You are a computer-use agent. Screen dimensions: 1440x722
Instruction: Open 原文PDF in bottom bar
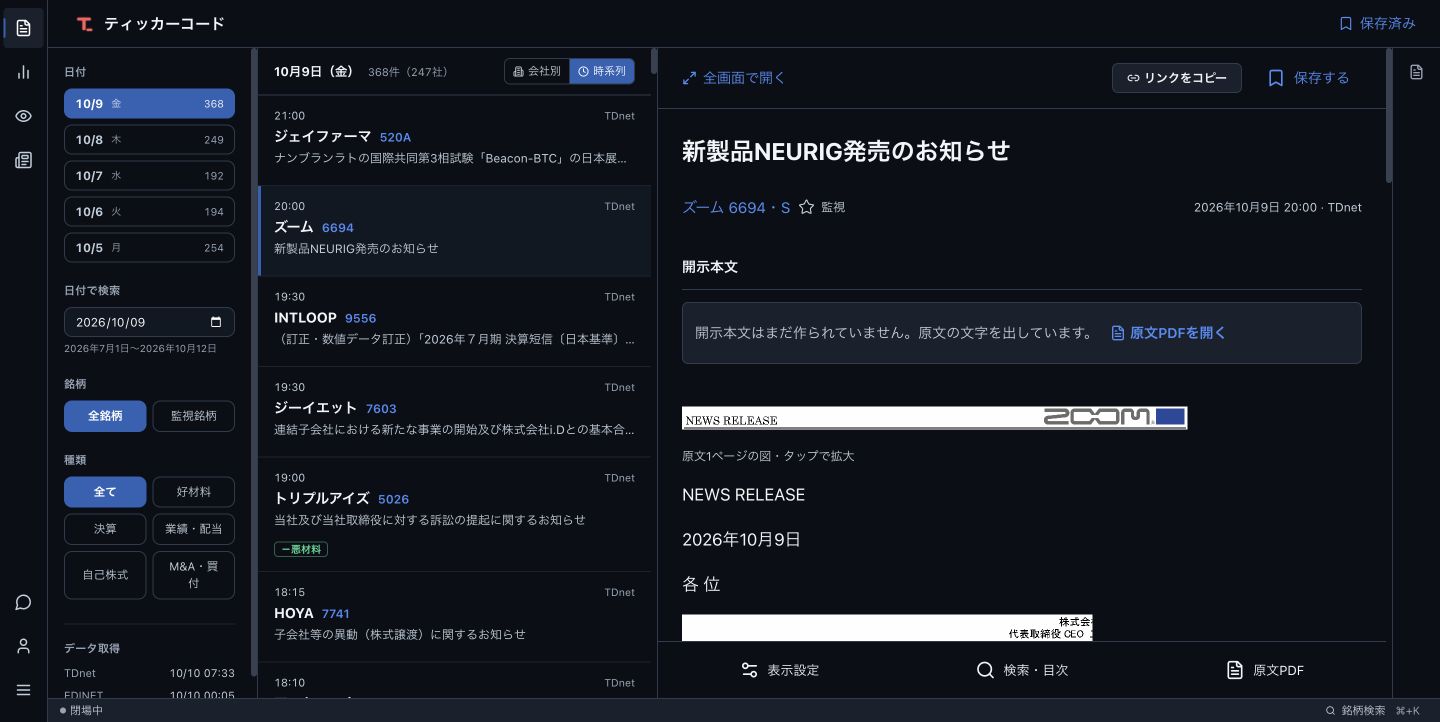(x=1265, y=670)
